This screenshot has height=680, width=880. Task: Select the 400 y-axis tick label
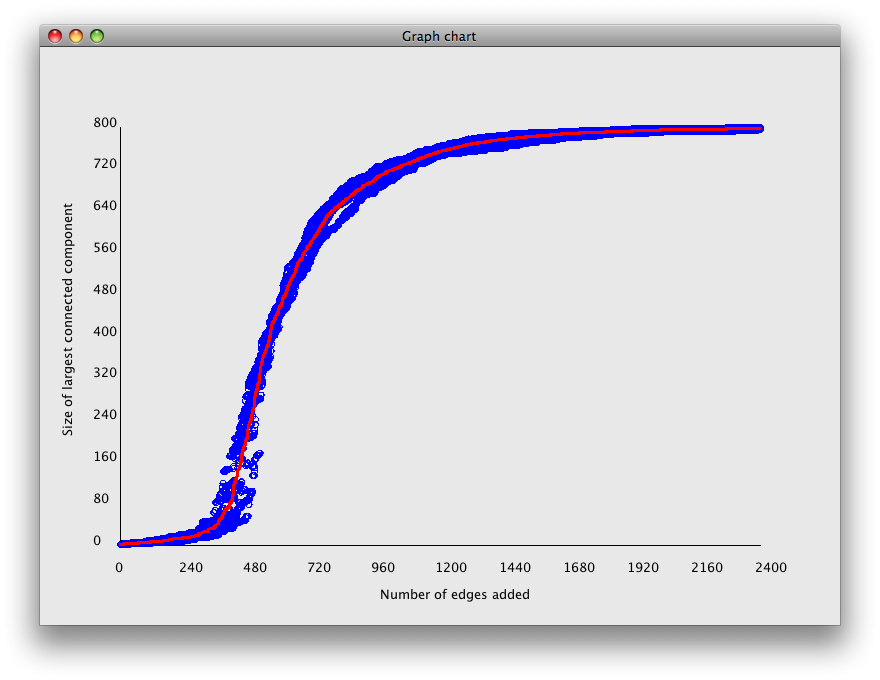[105, 332]
